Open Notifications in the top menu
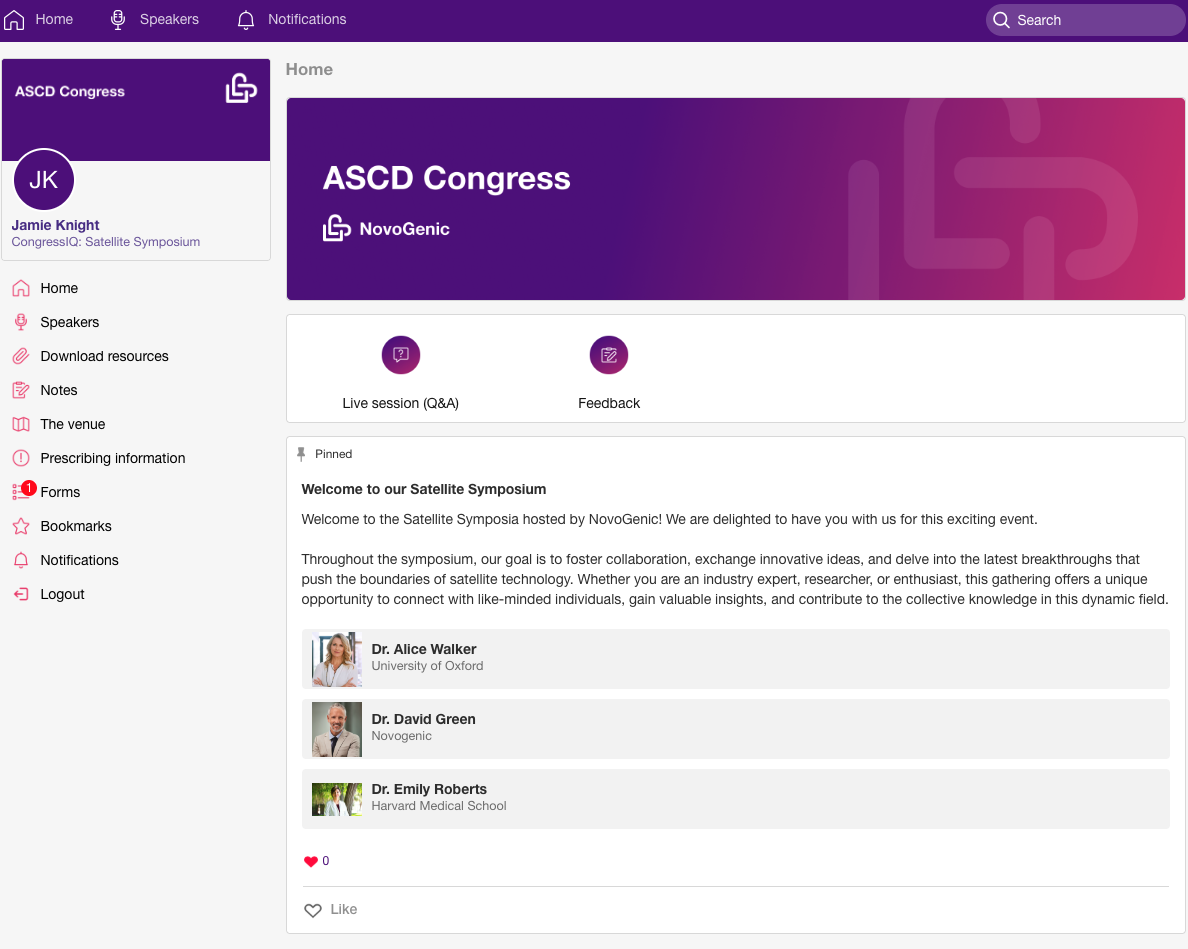 point(307,20)
